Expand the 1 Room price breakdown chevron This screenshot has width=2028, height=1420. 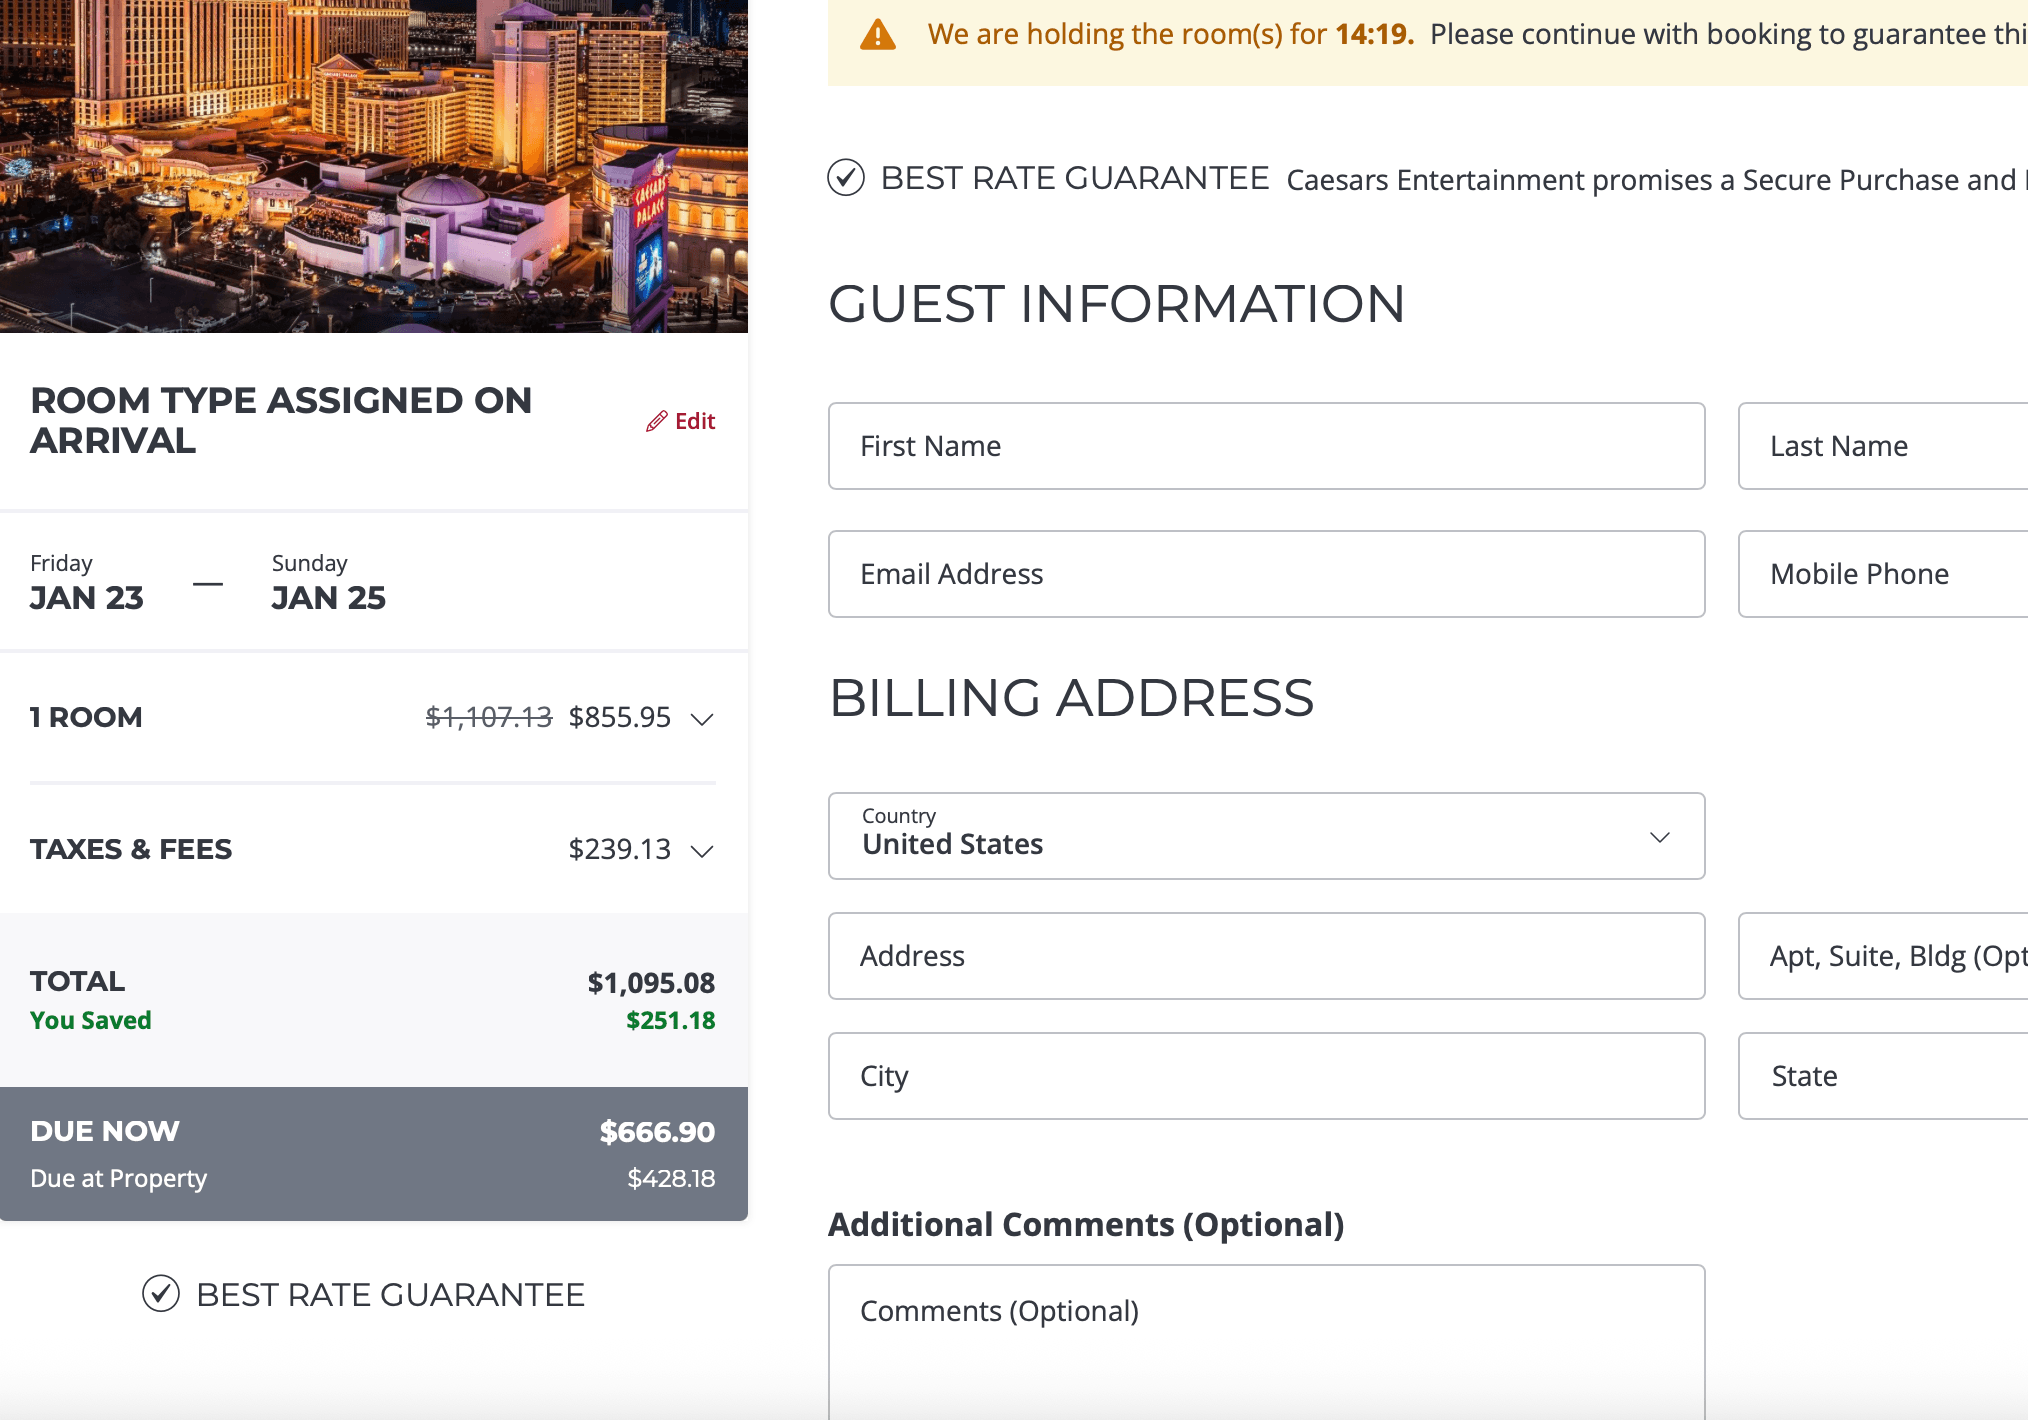click(702, 719)
